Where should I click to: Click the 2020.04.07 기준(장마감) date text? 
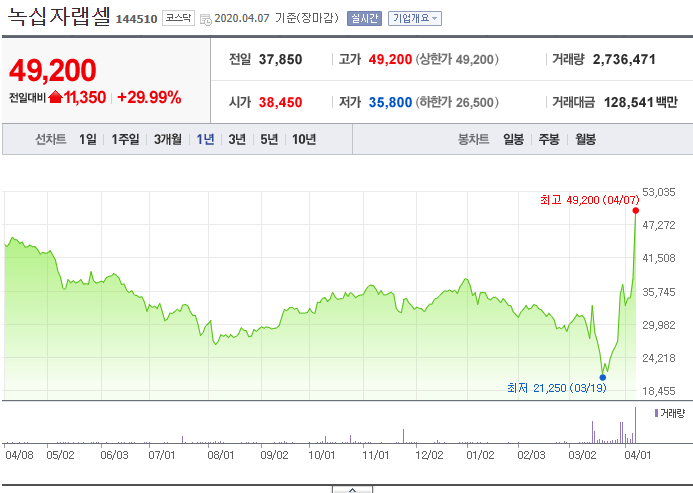[x=276, y=18]
